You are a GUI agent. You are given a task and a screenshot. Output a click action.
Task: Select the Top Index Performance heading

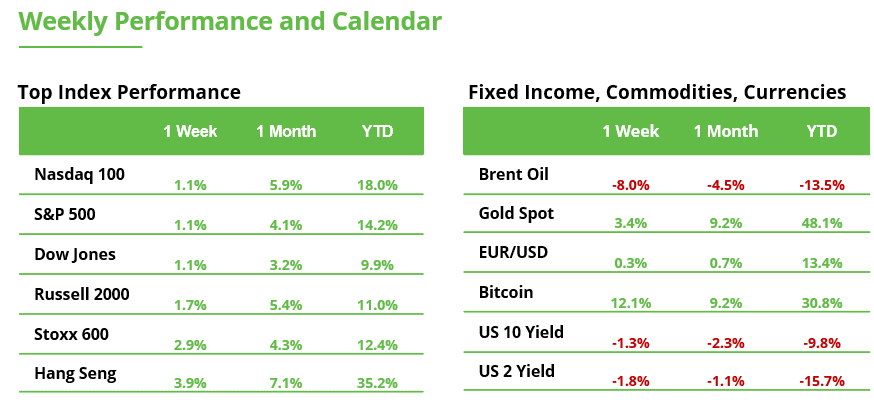[x=129, y=92]
